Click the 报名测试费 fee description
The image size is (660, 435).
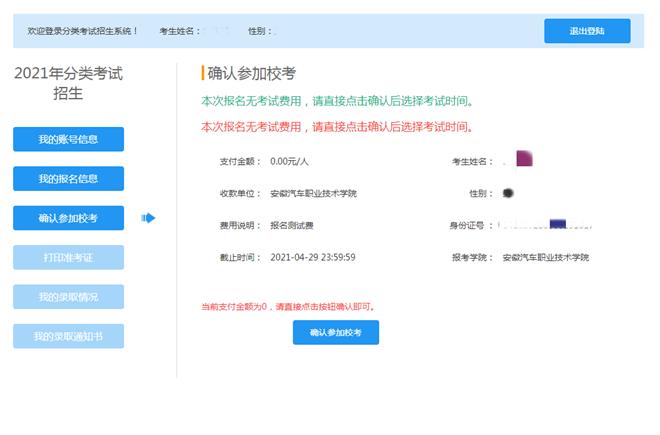[292, 225]
